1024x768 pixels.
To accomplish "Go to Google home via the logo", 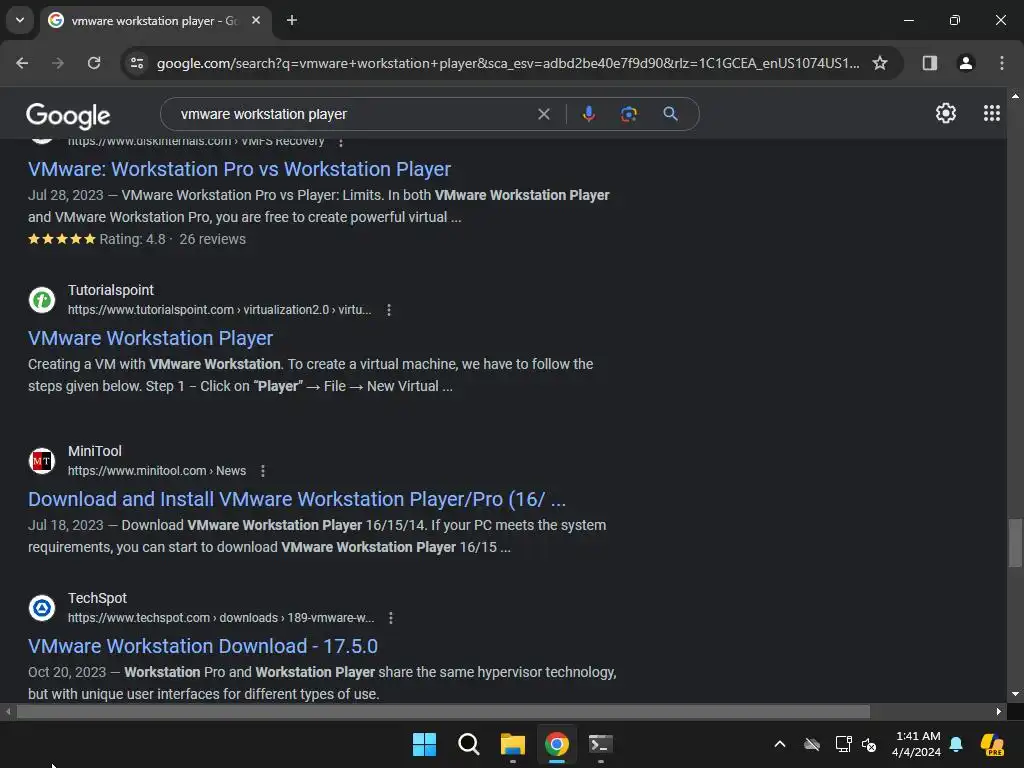I will pyautogui.click(x=68, y=116).
